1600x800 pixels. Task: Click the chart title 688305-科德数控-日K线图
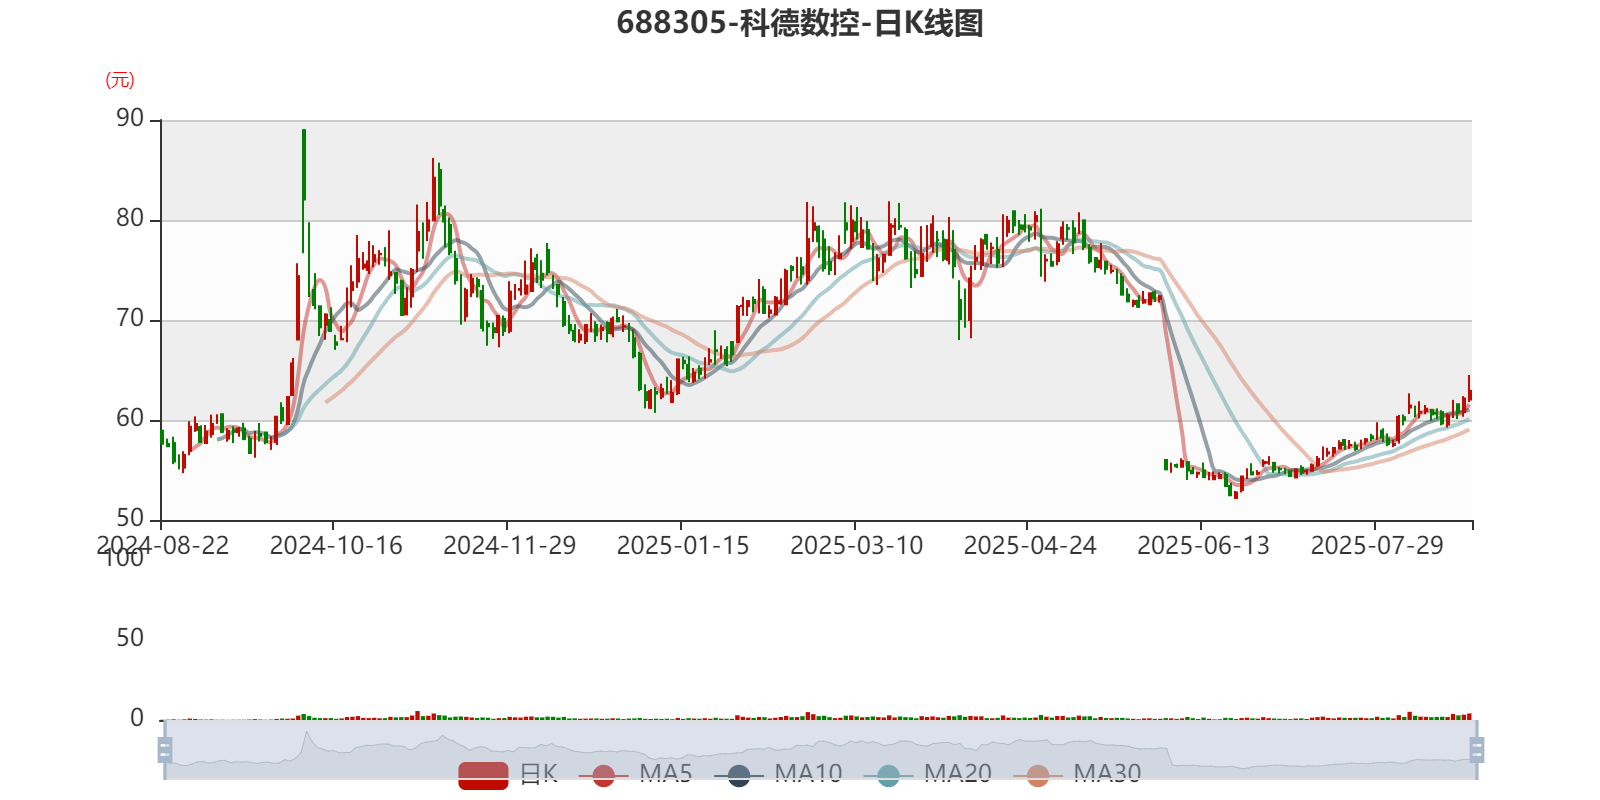coord(800,23)
